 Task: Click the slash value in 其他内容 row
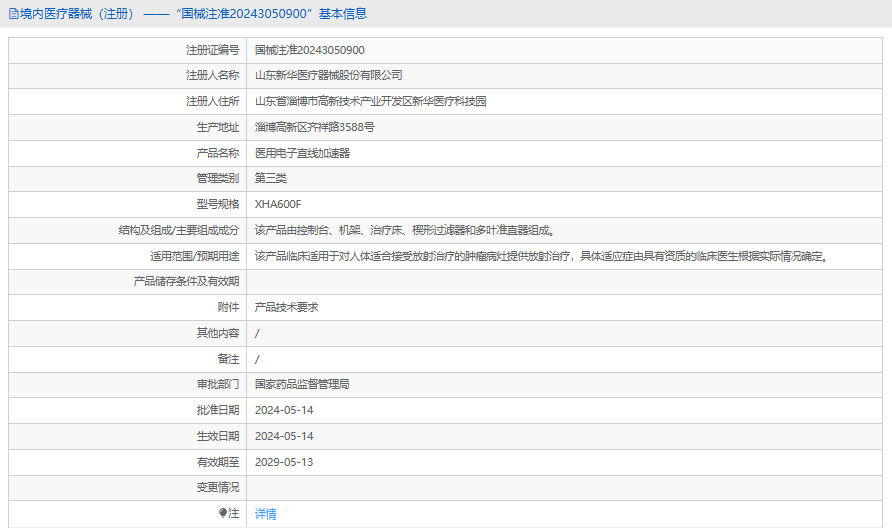pyautogui.click(x=257, y=333)
